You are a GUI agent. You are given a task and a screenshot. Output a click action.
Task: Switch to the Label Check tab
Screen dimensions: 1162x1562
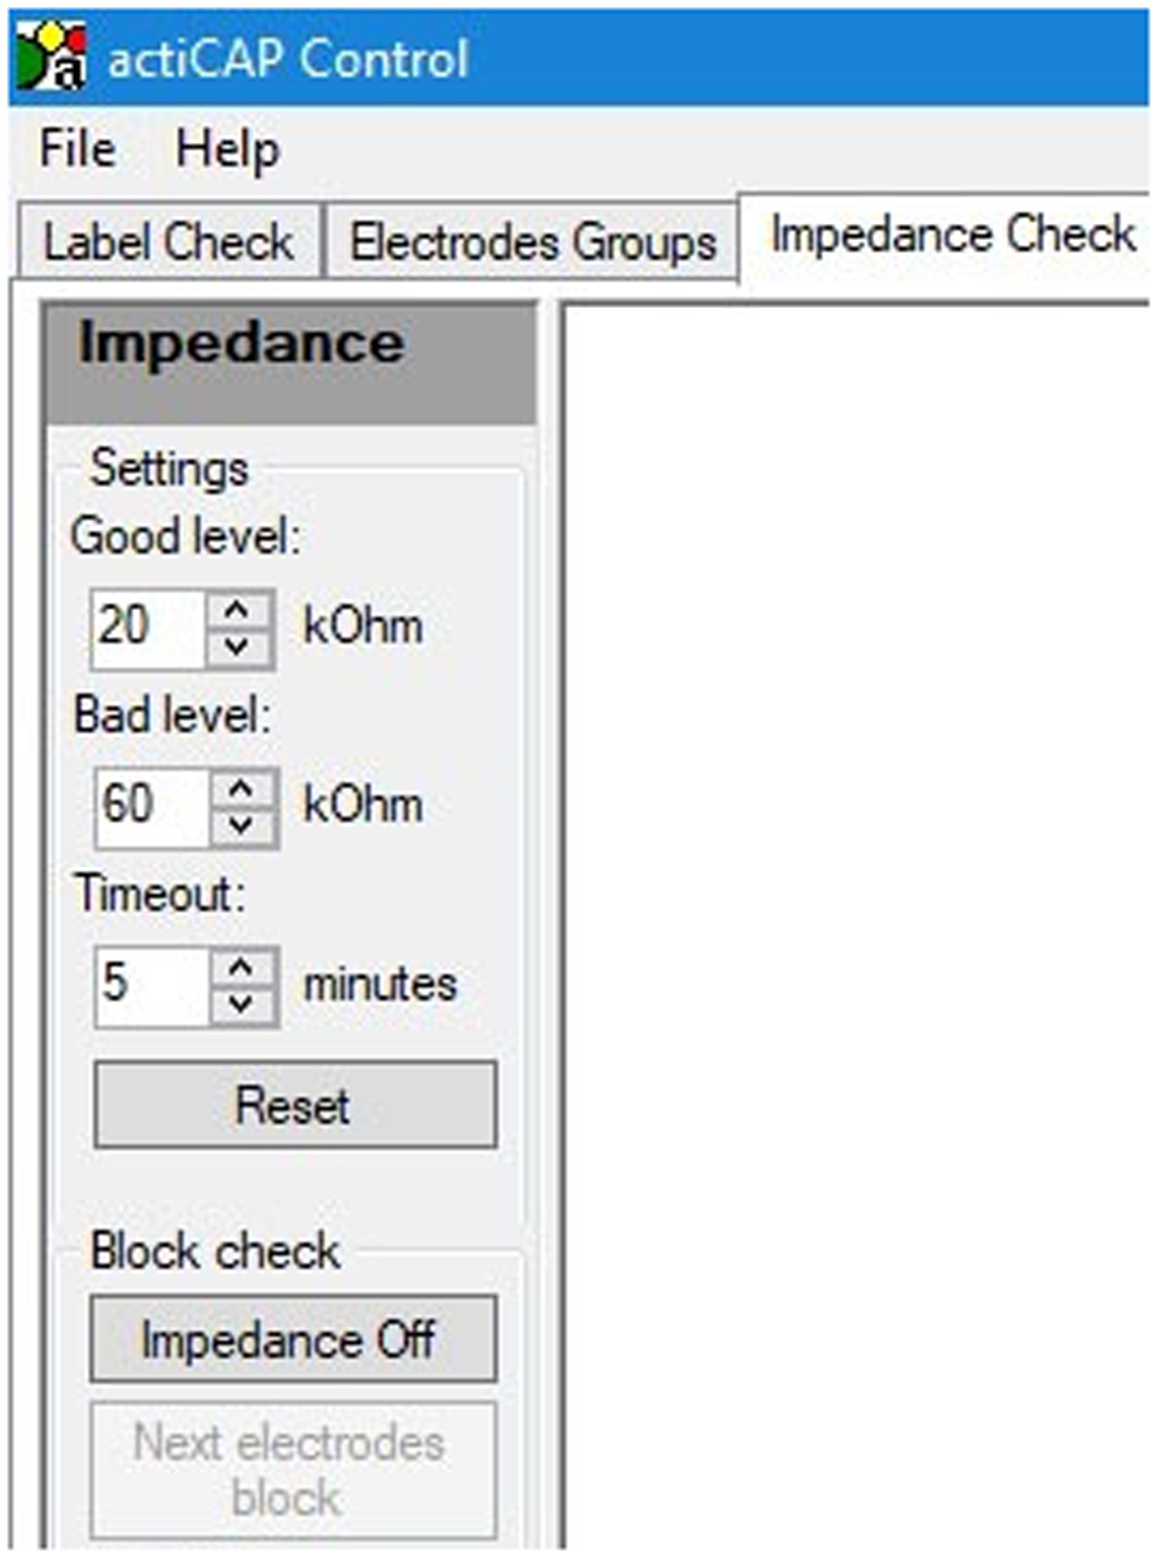168,242
